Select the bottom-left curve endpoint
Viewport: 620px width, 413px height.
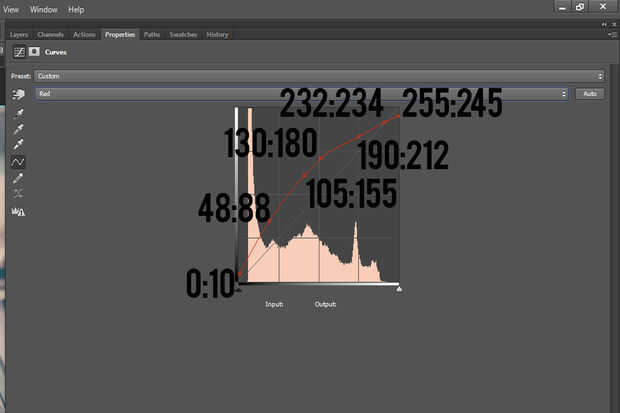tap(239, 275)
